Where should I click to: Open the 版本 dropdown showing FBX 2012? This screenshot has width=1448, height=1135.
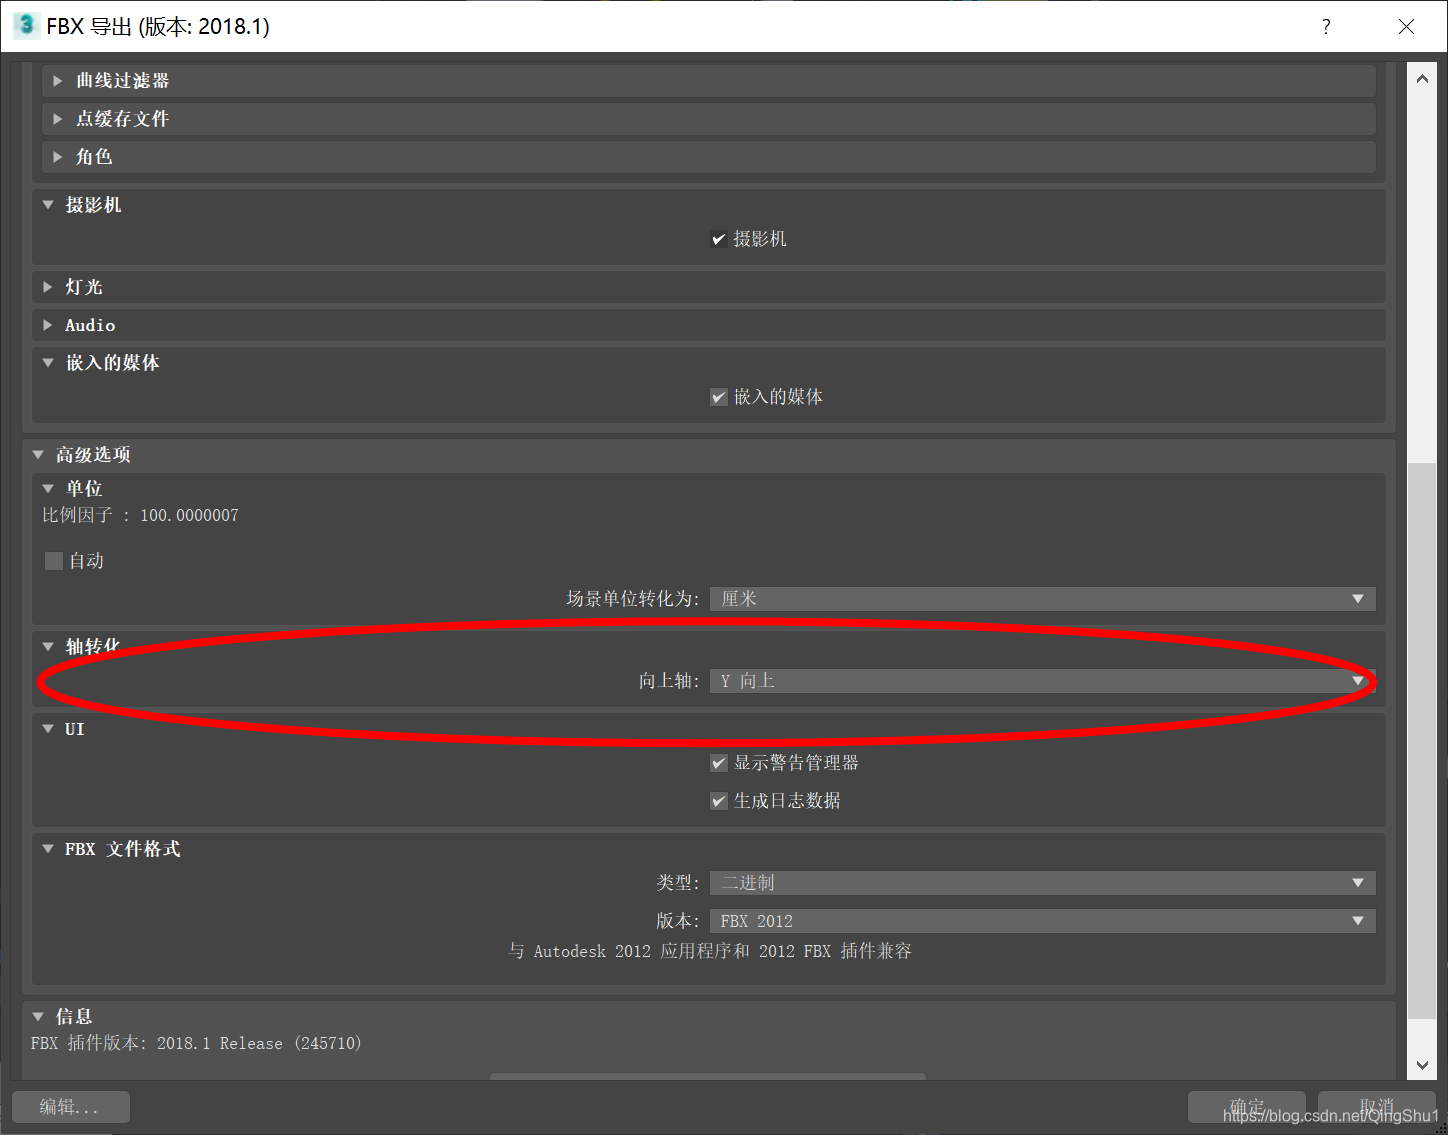(x=1043, y=921)
